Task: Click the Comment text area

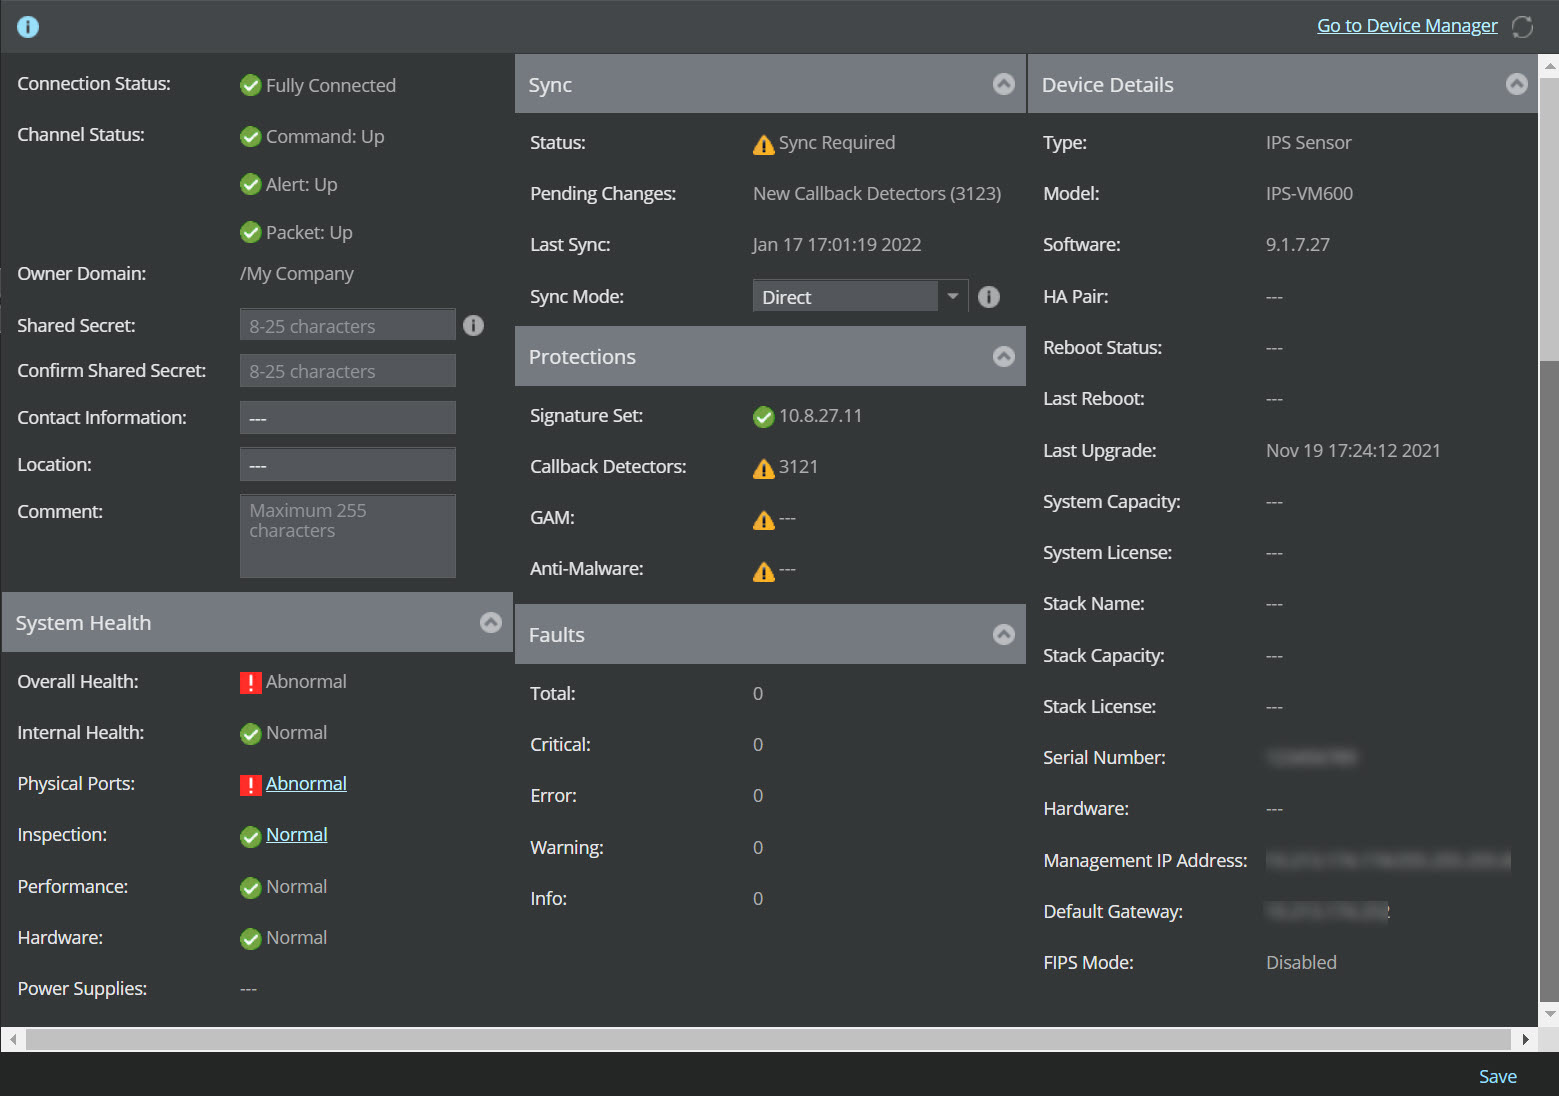Action: [x=348, y=536]
